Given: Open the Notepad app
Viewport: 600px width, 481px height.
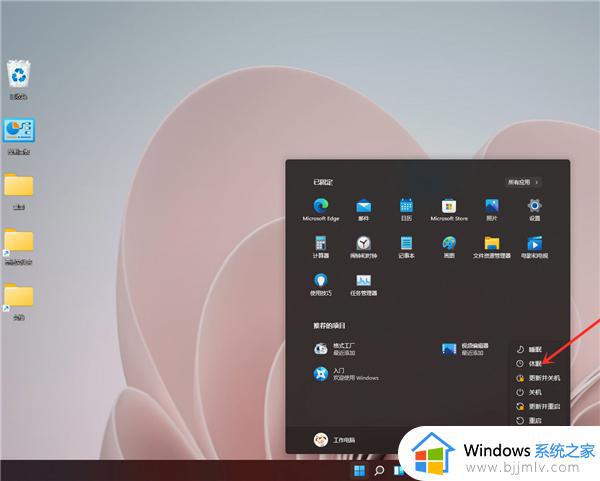Looking at the screenshot, I should tap(407, 246).
